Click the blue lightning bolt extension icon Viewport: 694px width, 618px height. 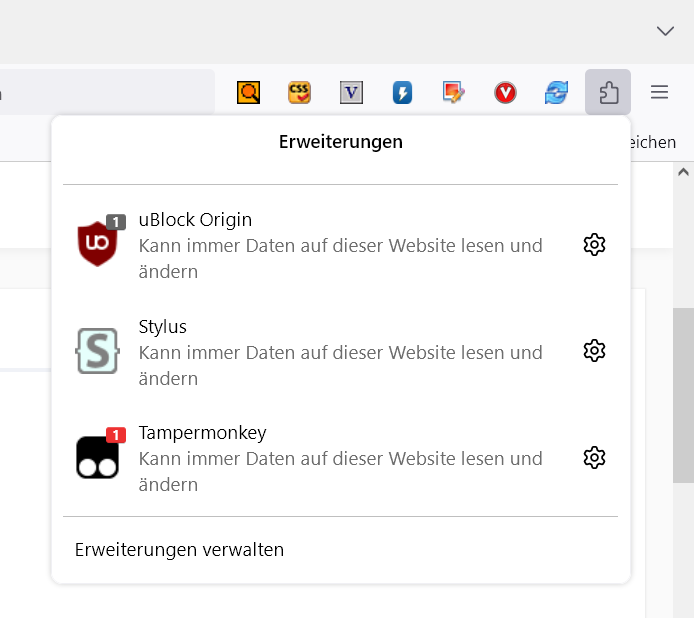[x=402, y=93]
